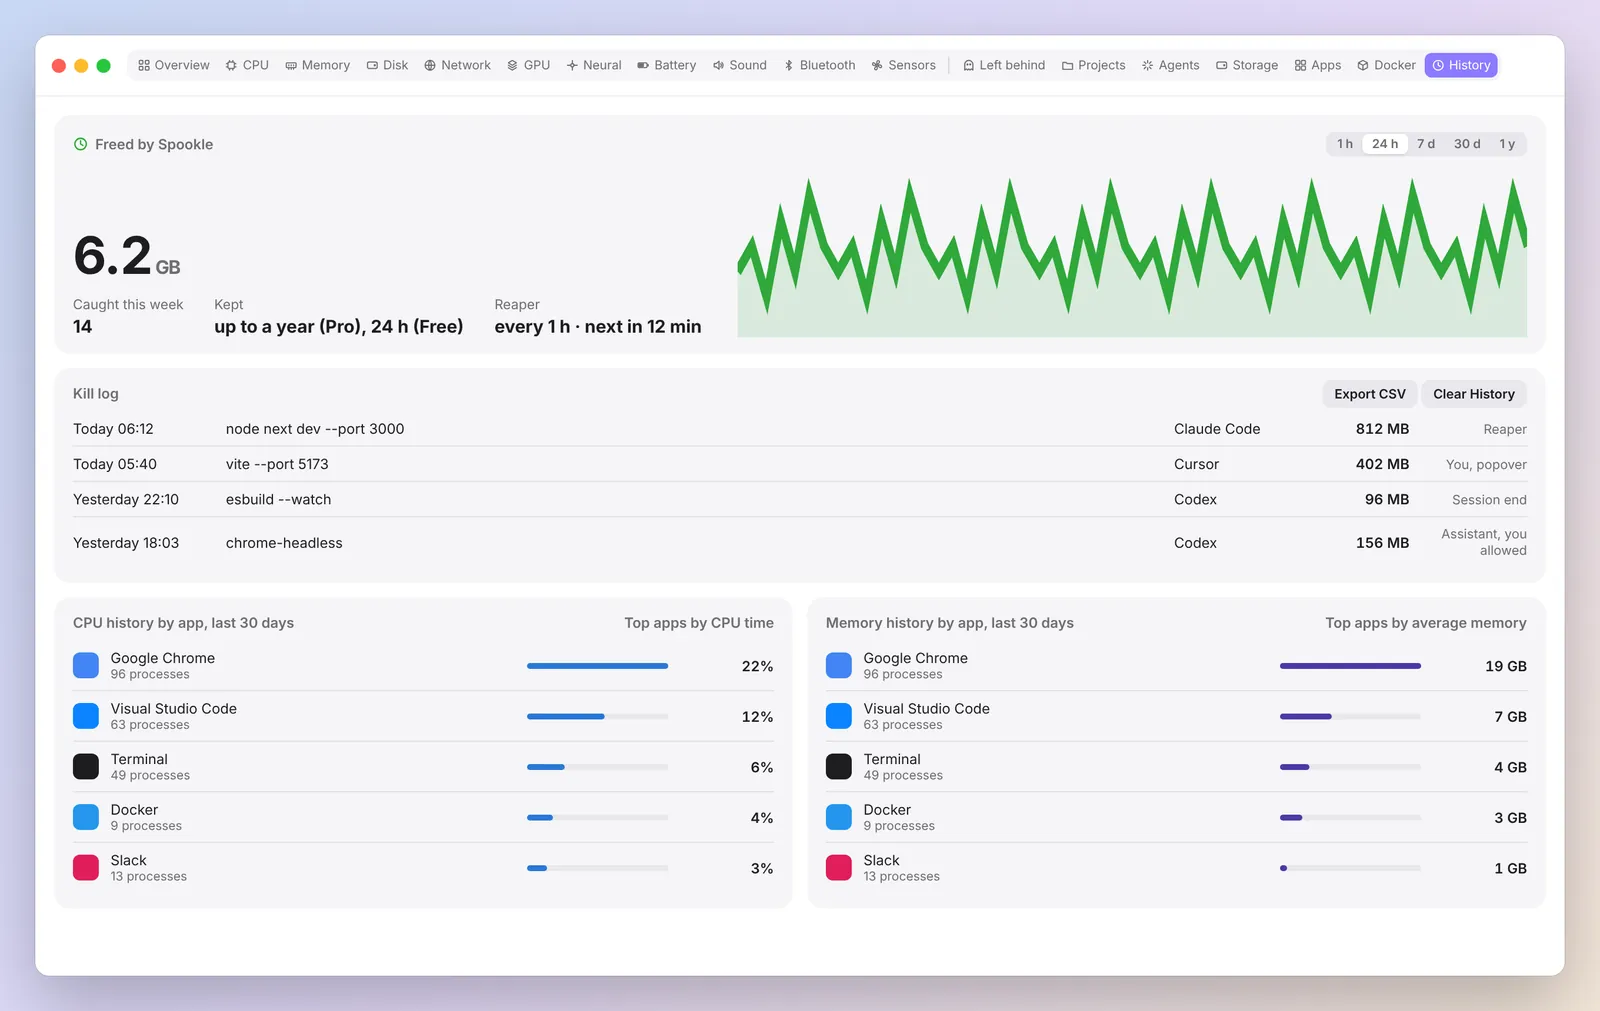This screenshot has width=1600, height=1011.
Task: Click the Apps grid icon
Action: point(1300,65)
